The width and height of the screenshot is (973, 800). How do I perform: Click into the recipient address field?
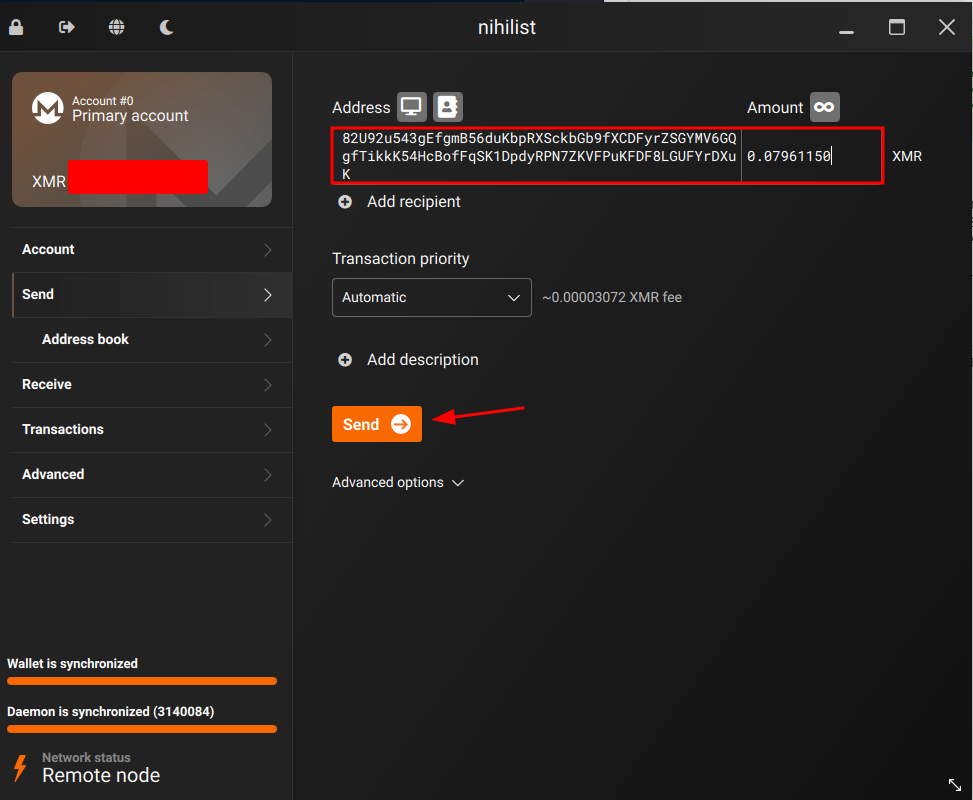[x=537, y=156]
